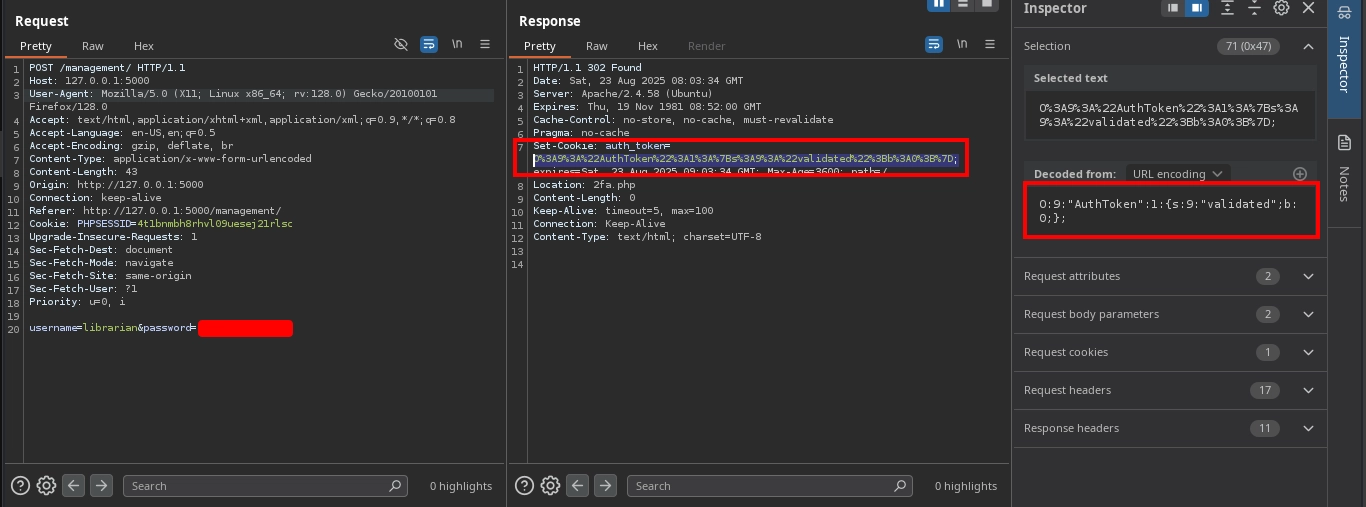Collapse the Selection section
This screenshot has width=1366, height=507.
coord(1308,46)
